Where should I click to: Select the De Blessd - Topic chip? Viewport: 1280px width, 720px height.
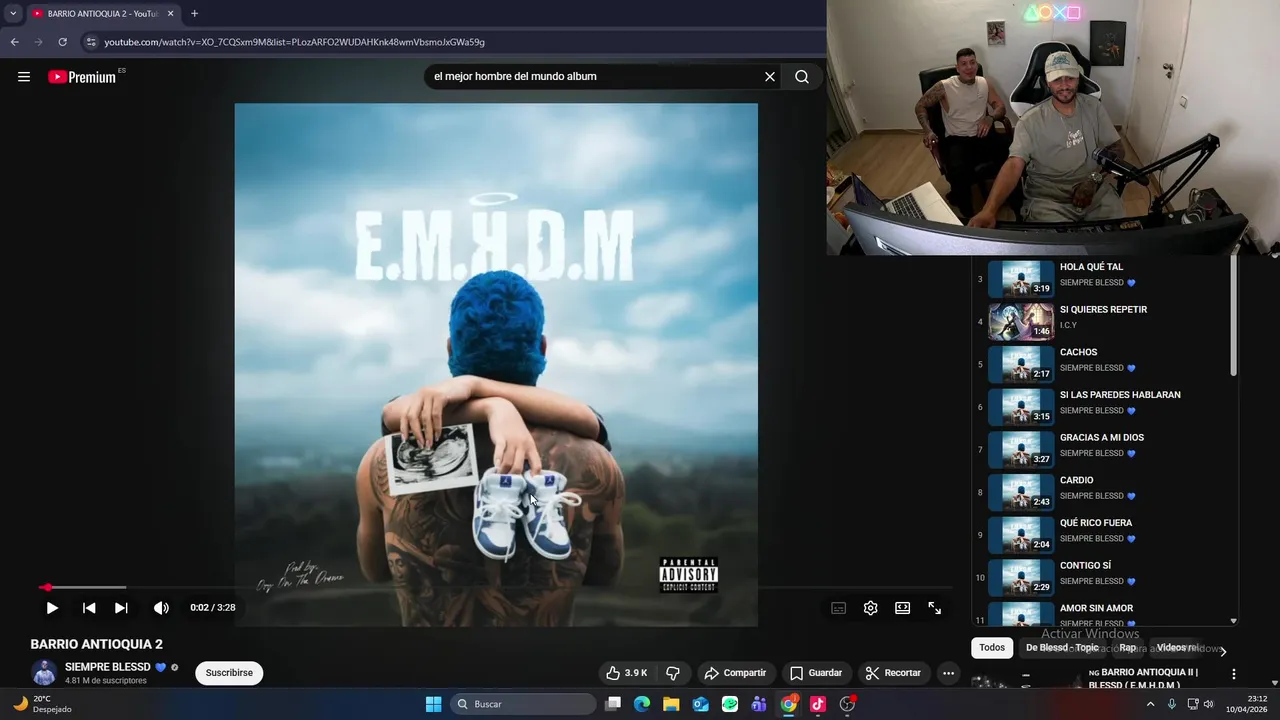tap(1062, 648)
